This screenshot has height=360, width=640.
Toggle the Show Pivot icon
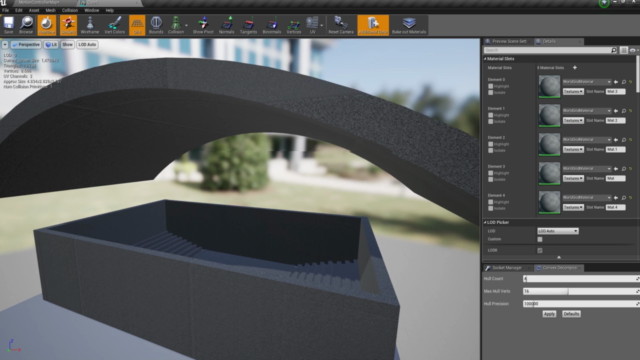[203, 25]
